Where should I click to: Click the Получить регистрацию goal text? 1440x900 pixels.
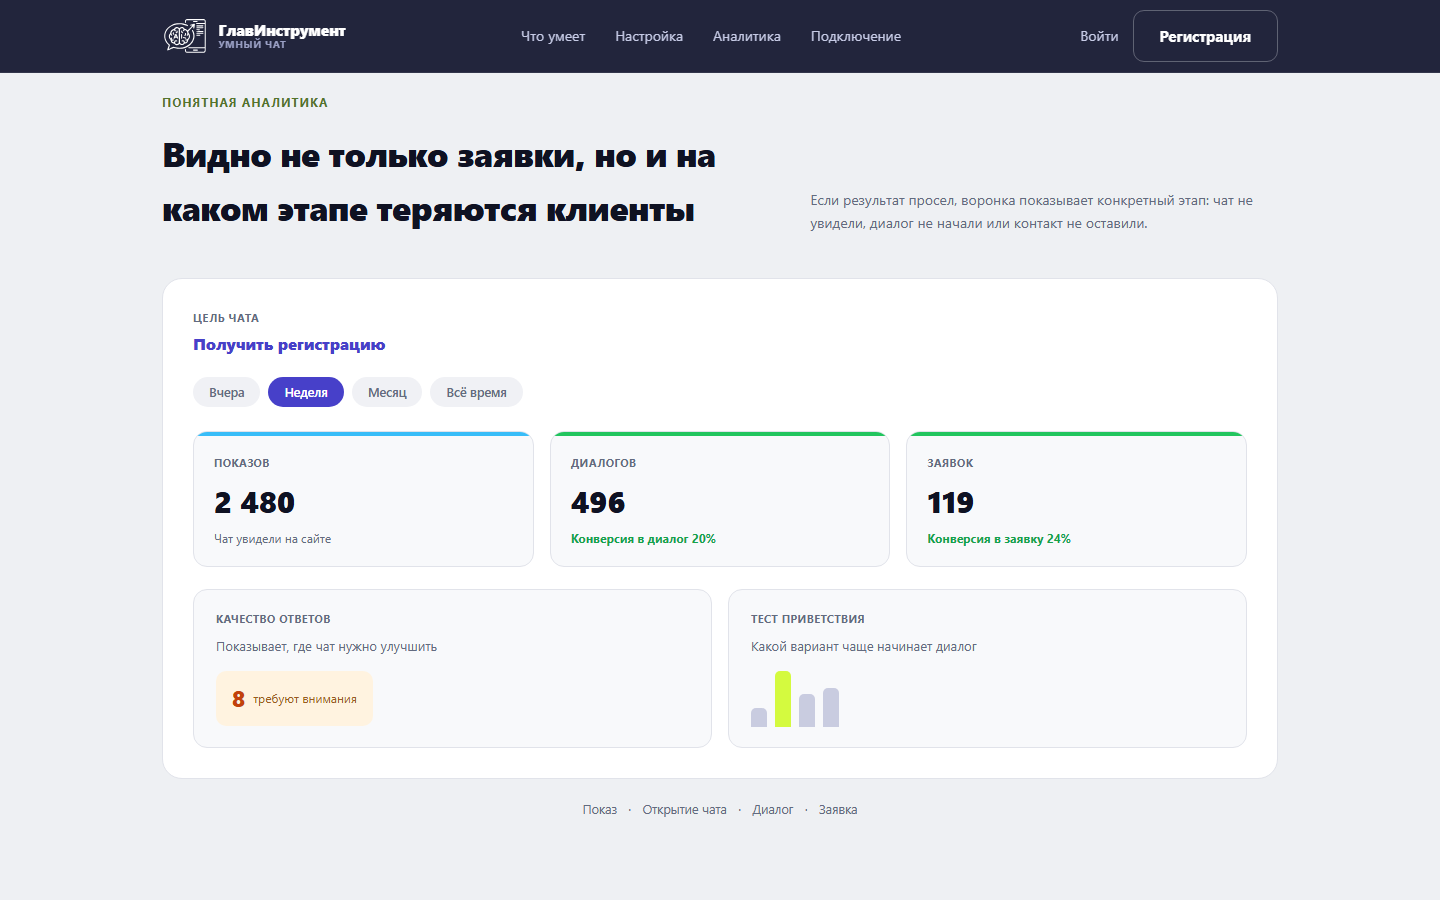click(x=289, y=345)
